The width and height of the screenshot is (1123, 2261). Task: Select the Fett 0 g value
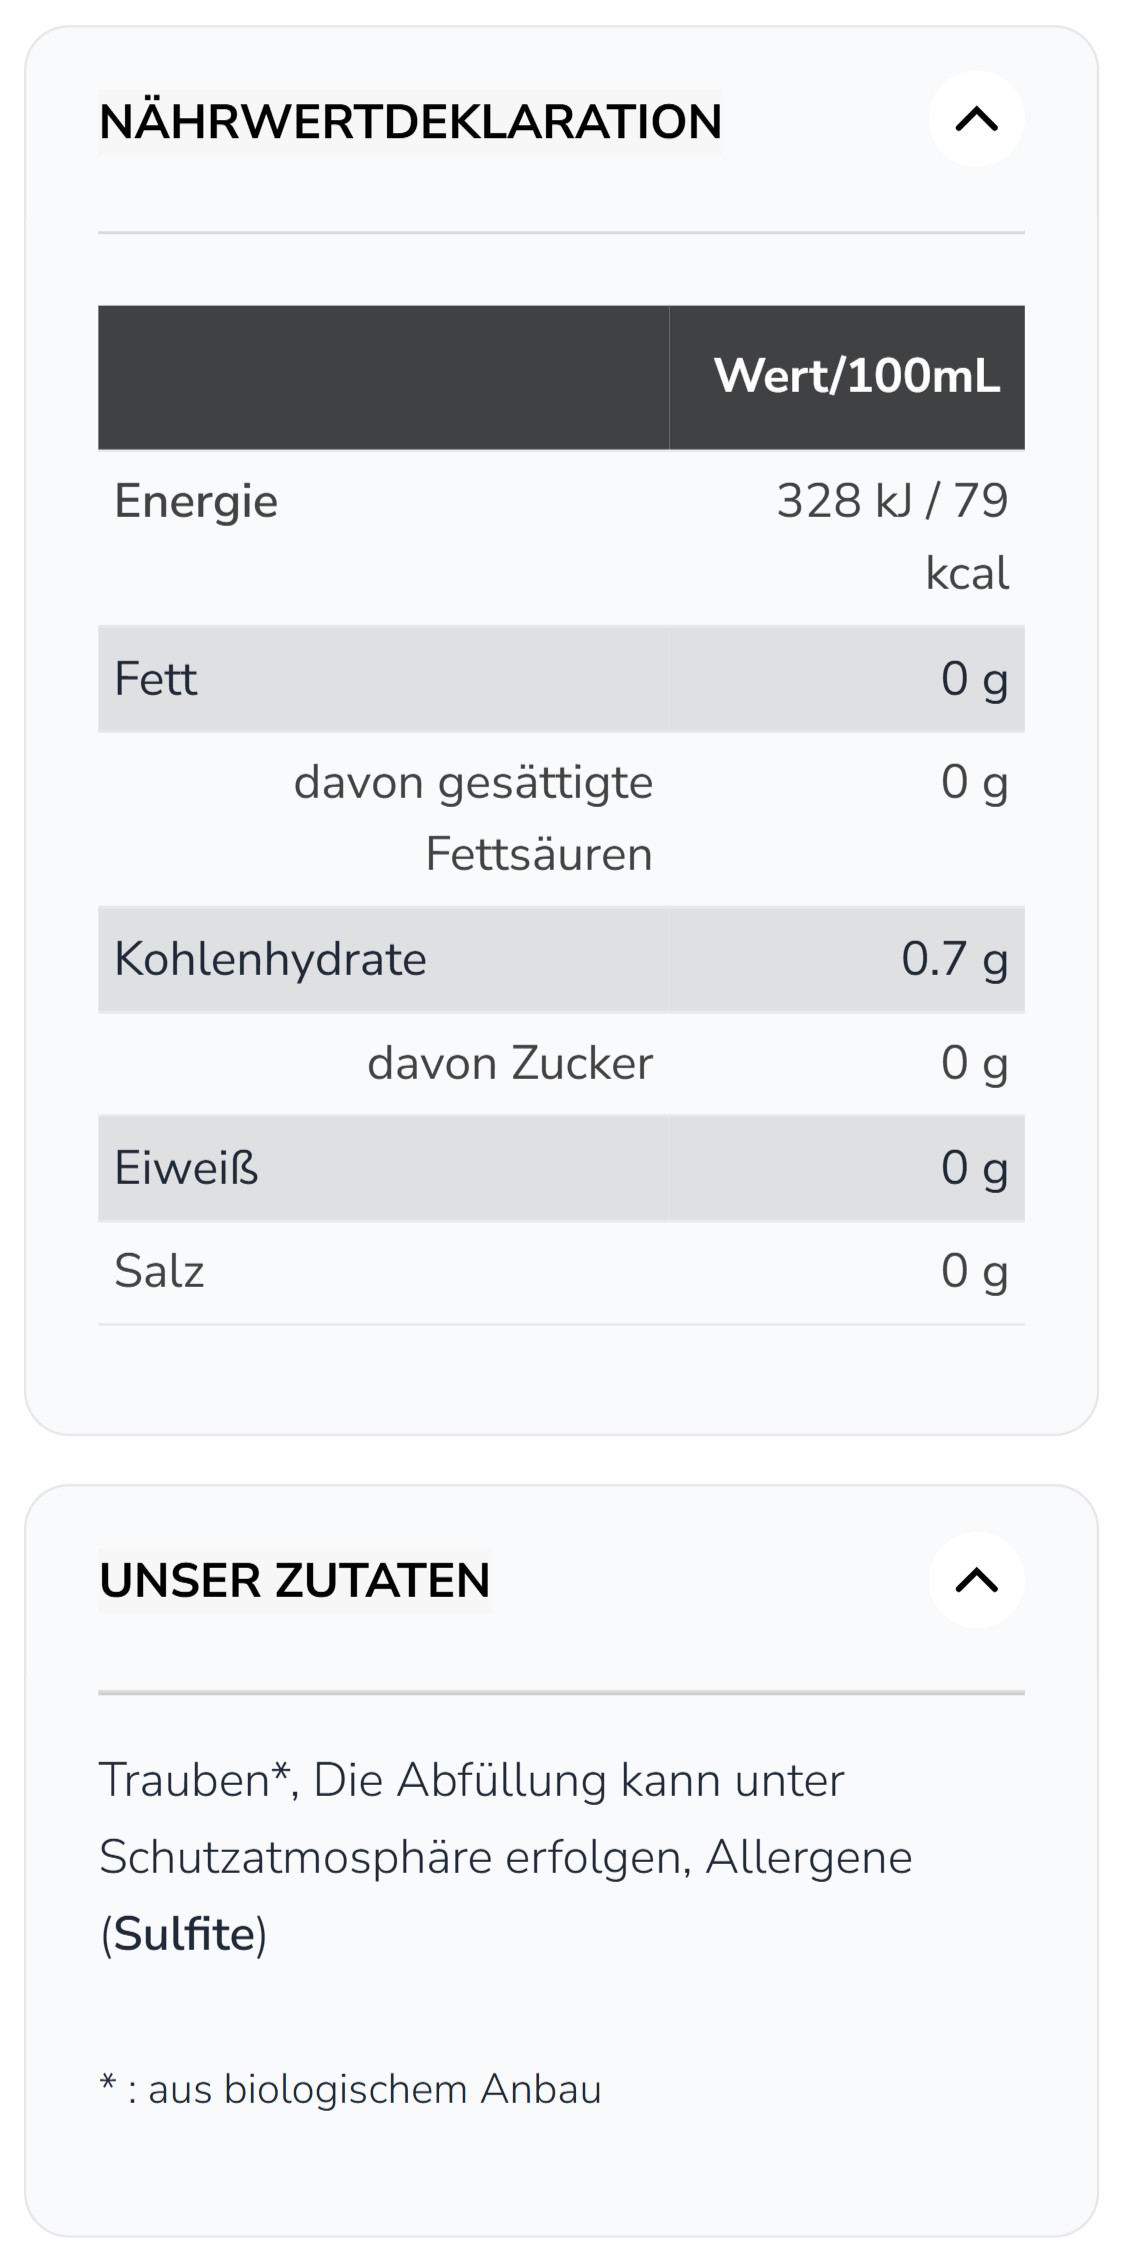coord(974,680)
